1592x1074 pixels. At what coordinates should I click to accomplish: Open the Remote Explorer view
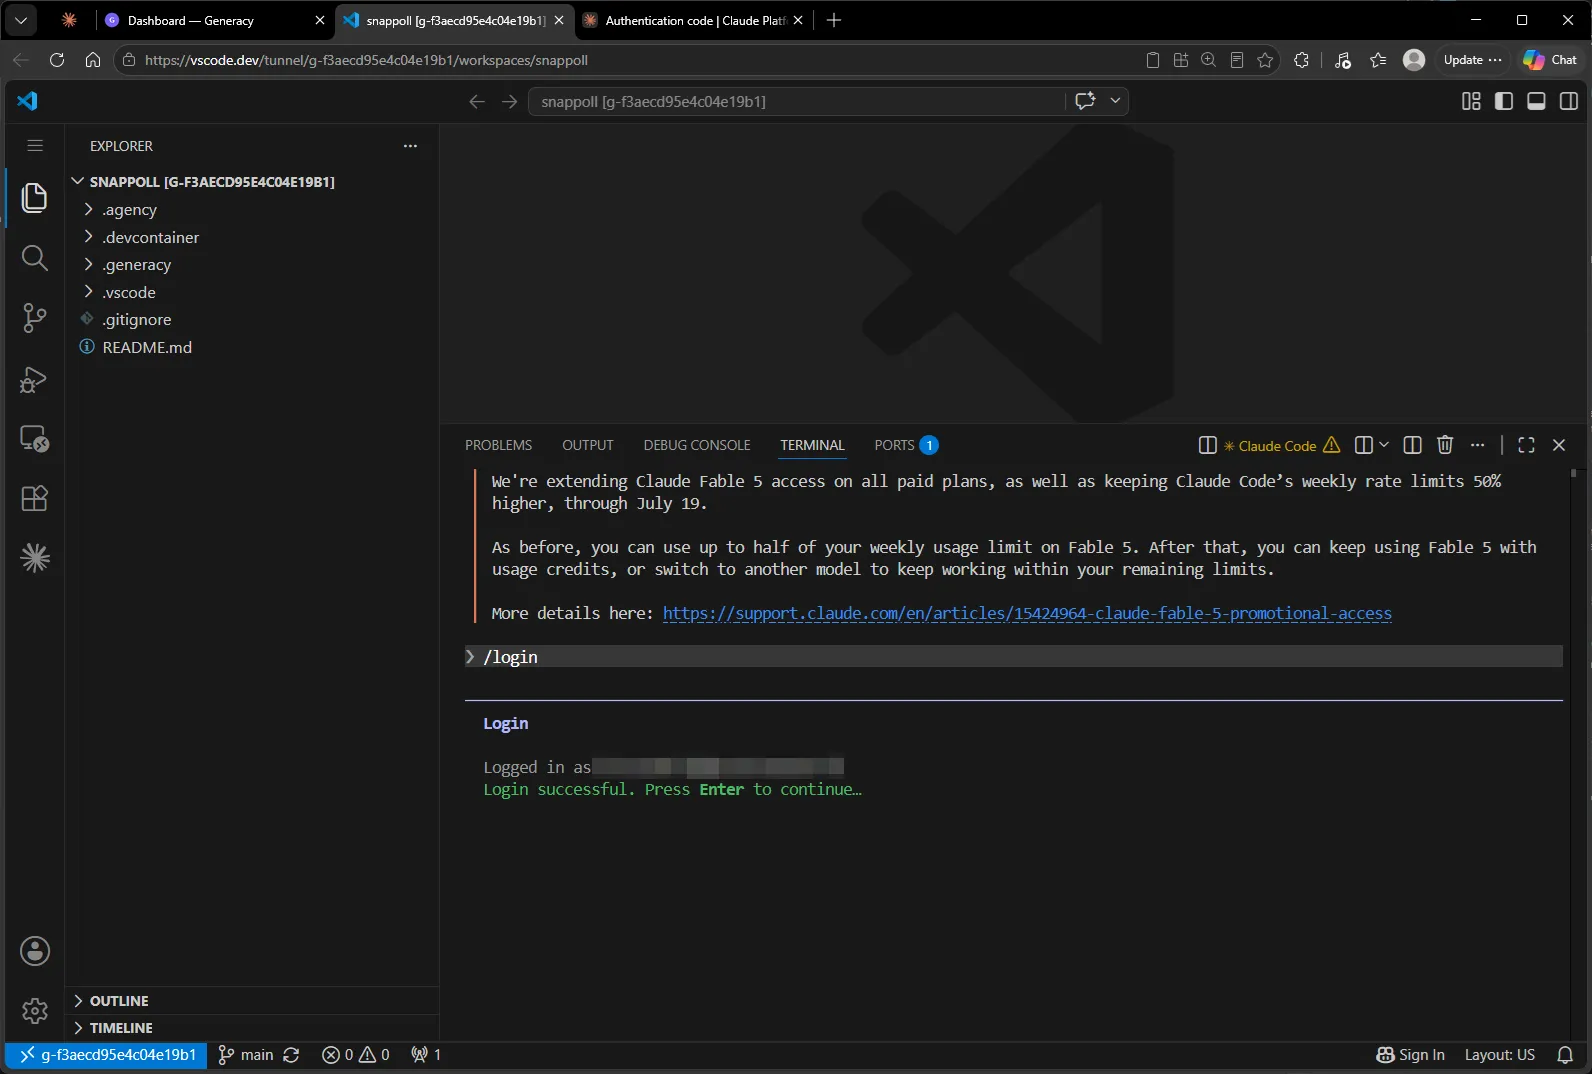tap(34, 439)
